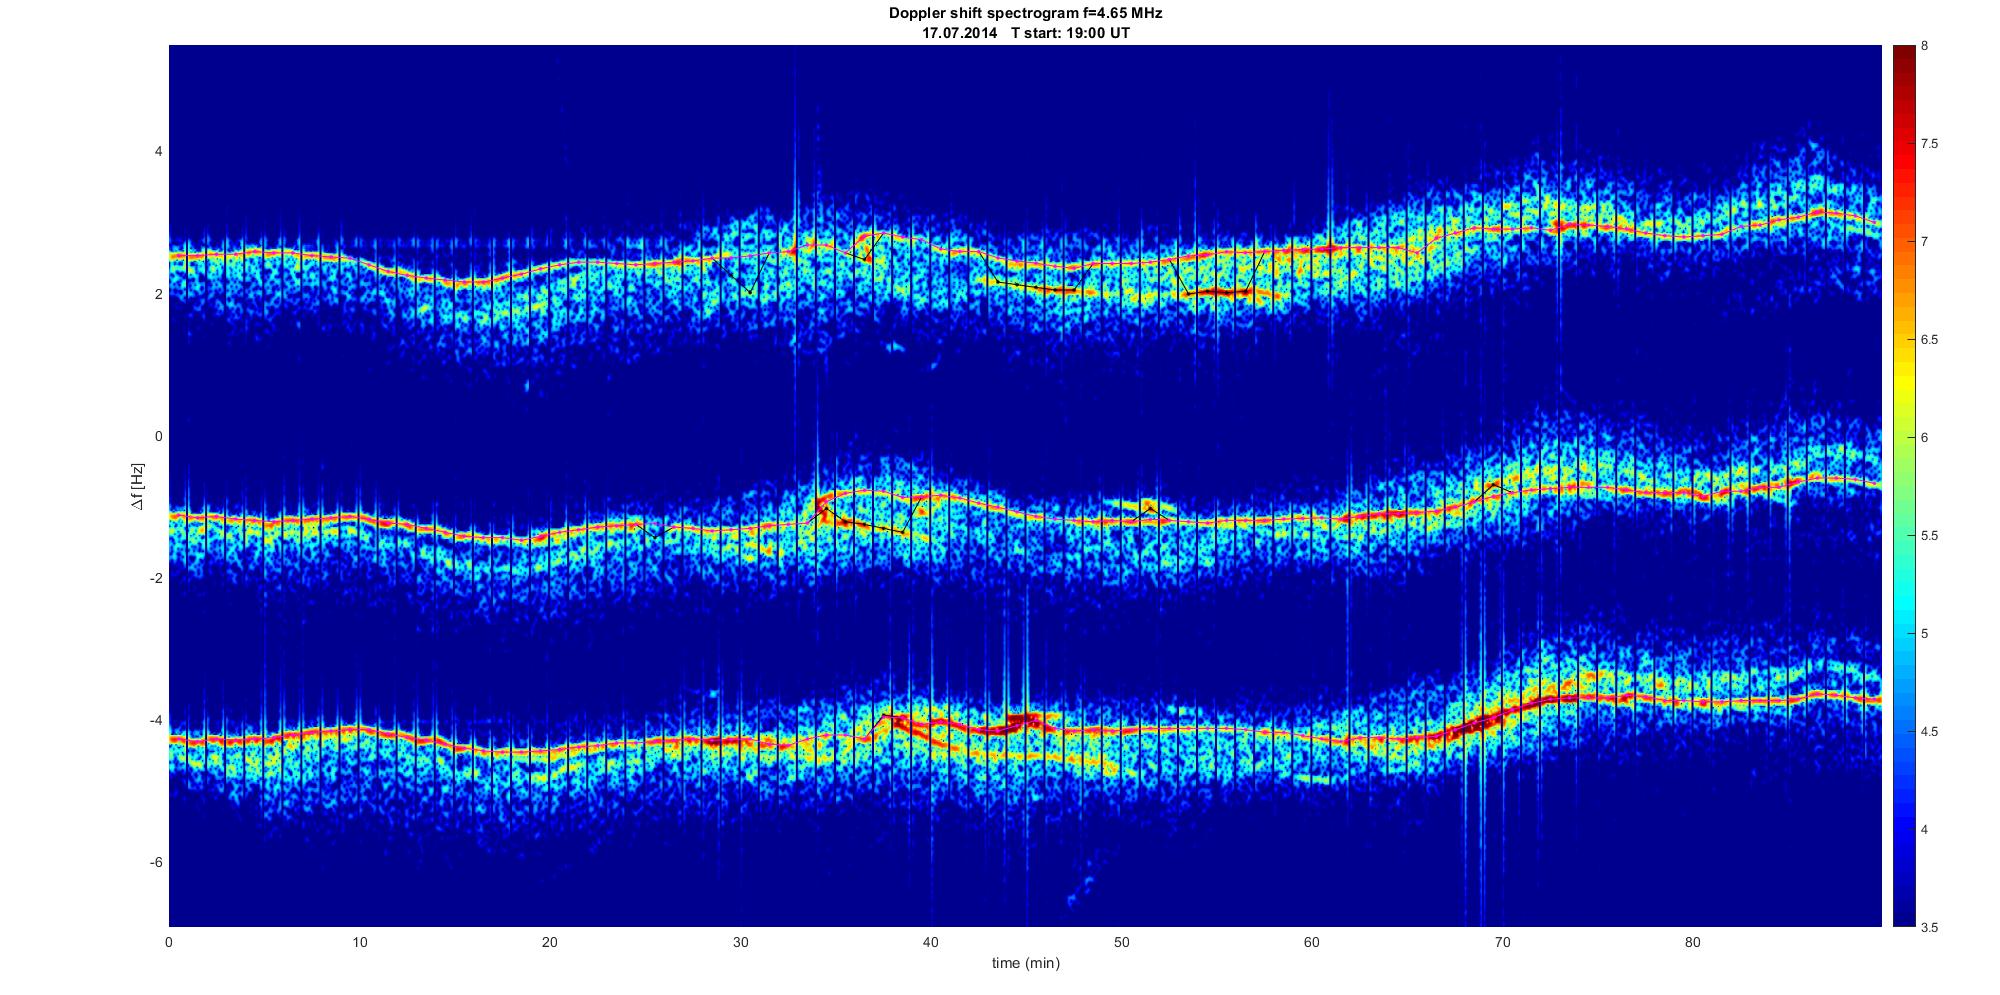Click the x-axis tick label '50'
Image resolution: width=2000 pixels, height=995 pixels.
[x=1121, y=942]
